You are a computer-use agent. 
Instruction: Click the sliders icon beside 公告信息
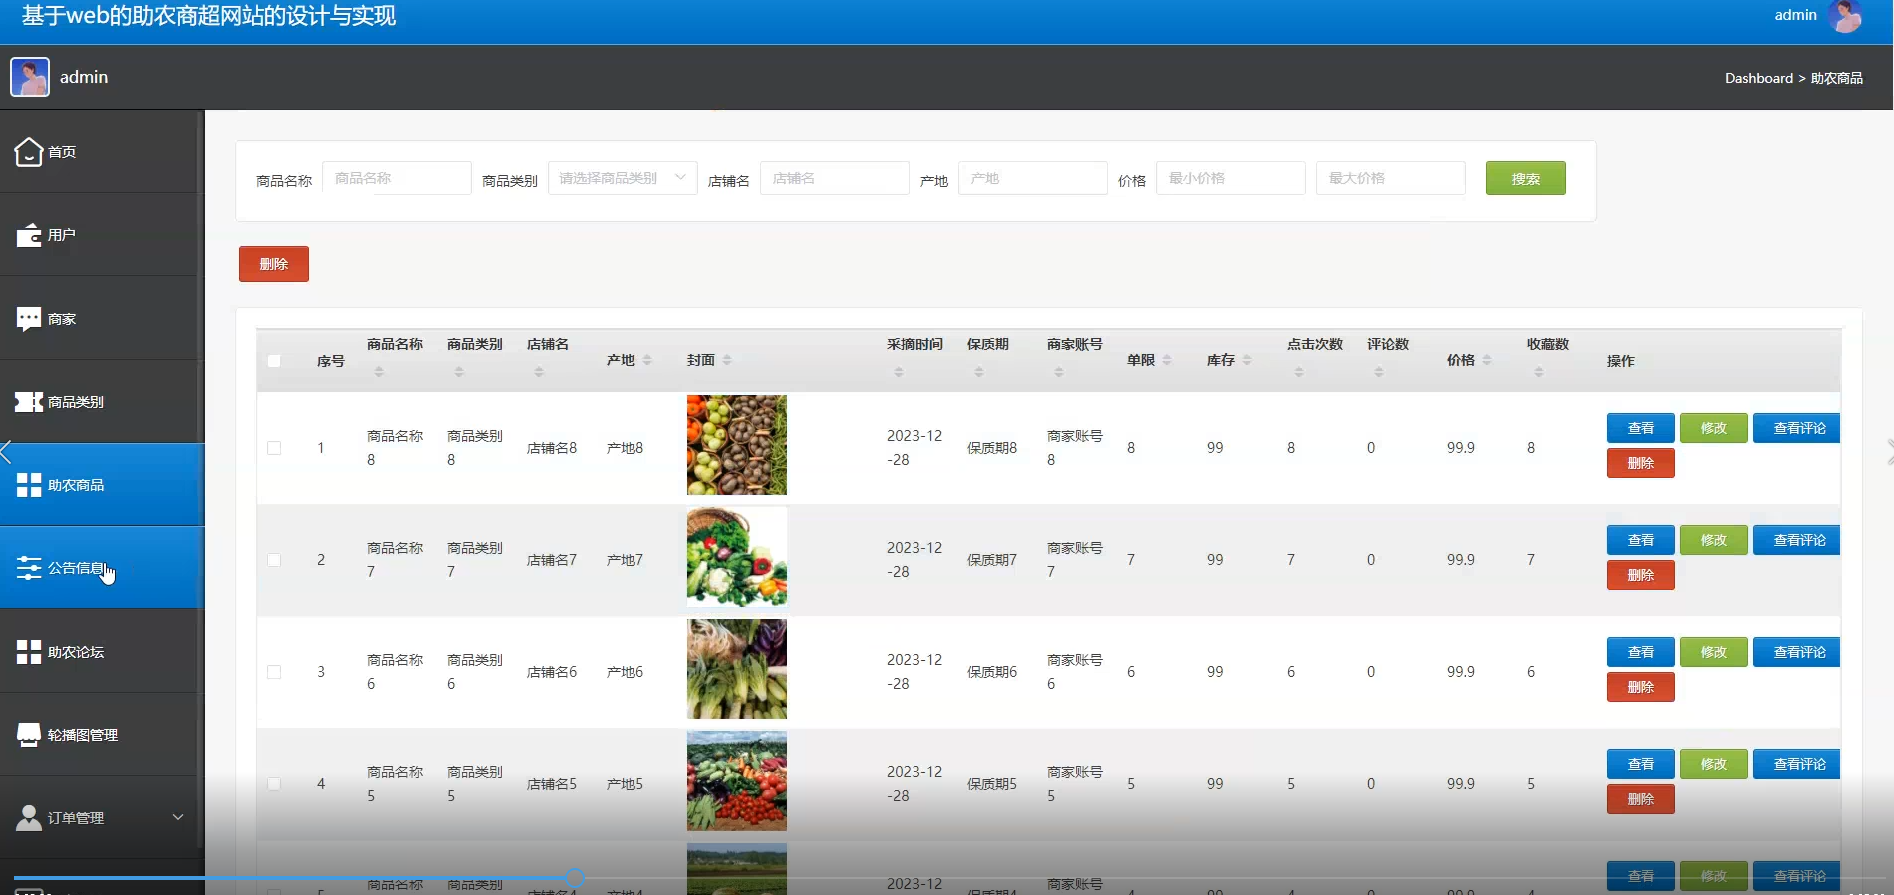(x=29, y=568)
